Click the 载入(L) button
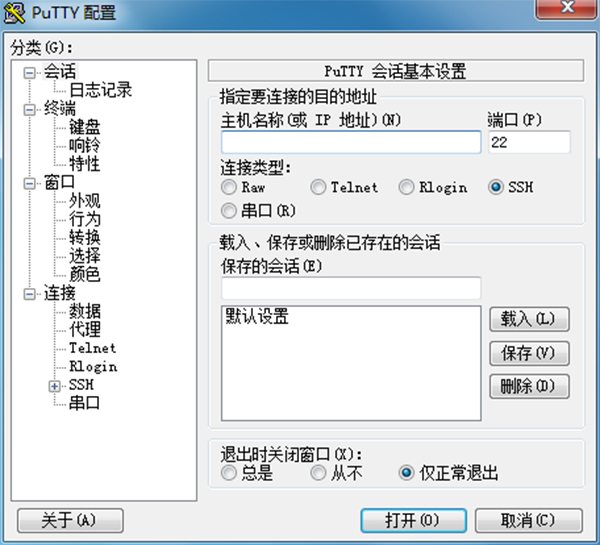The width and height of the screenshot is (600, 545). coord(529,319)
